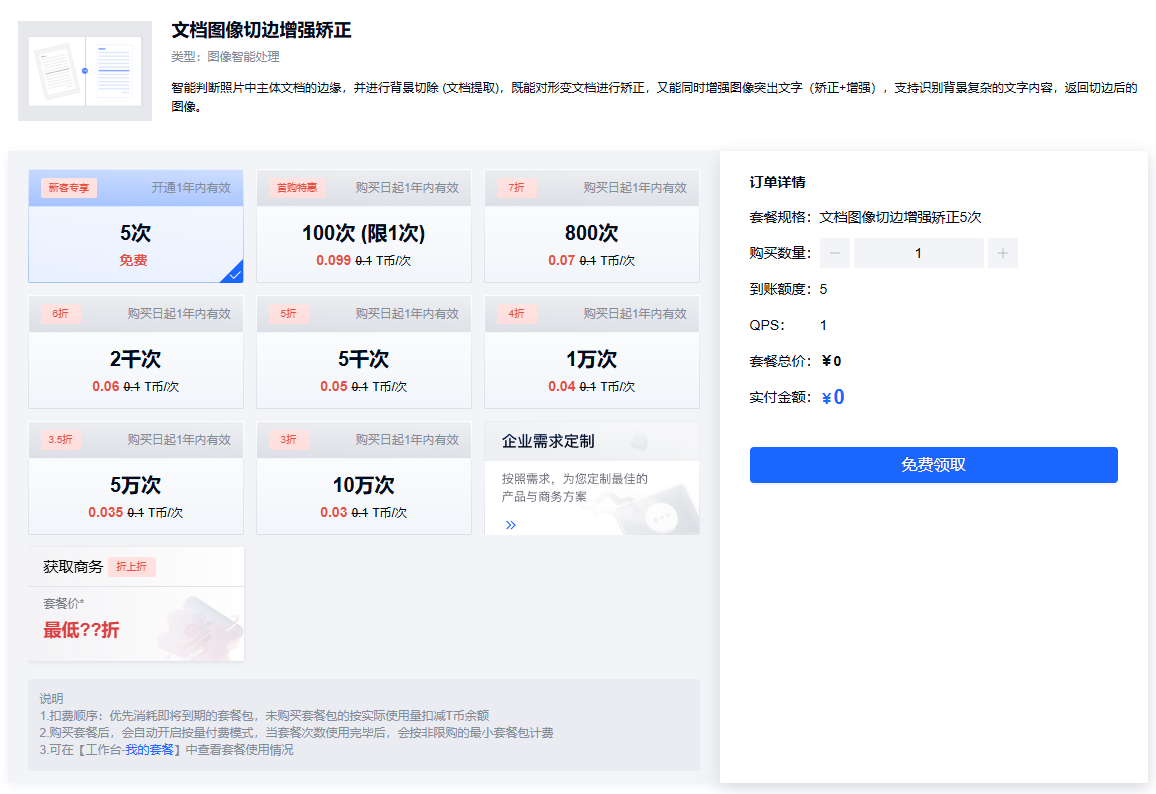Click the document product thumbnail image
This screenshot has height=794, width=1156.
pyautogui.click(x=84, y=70)
